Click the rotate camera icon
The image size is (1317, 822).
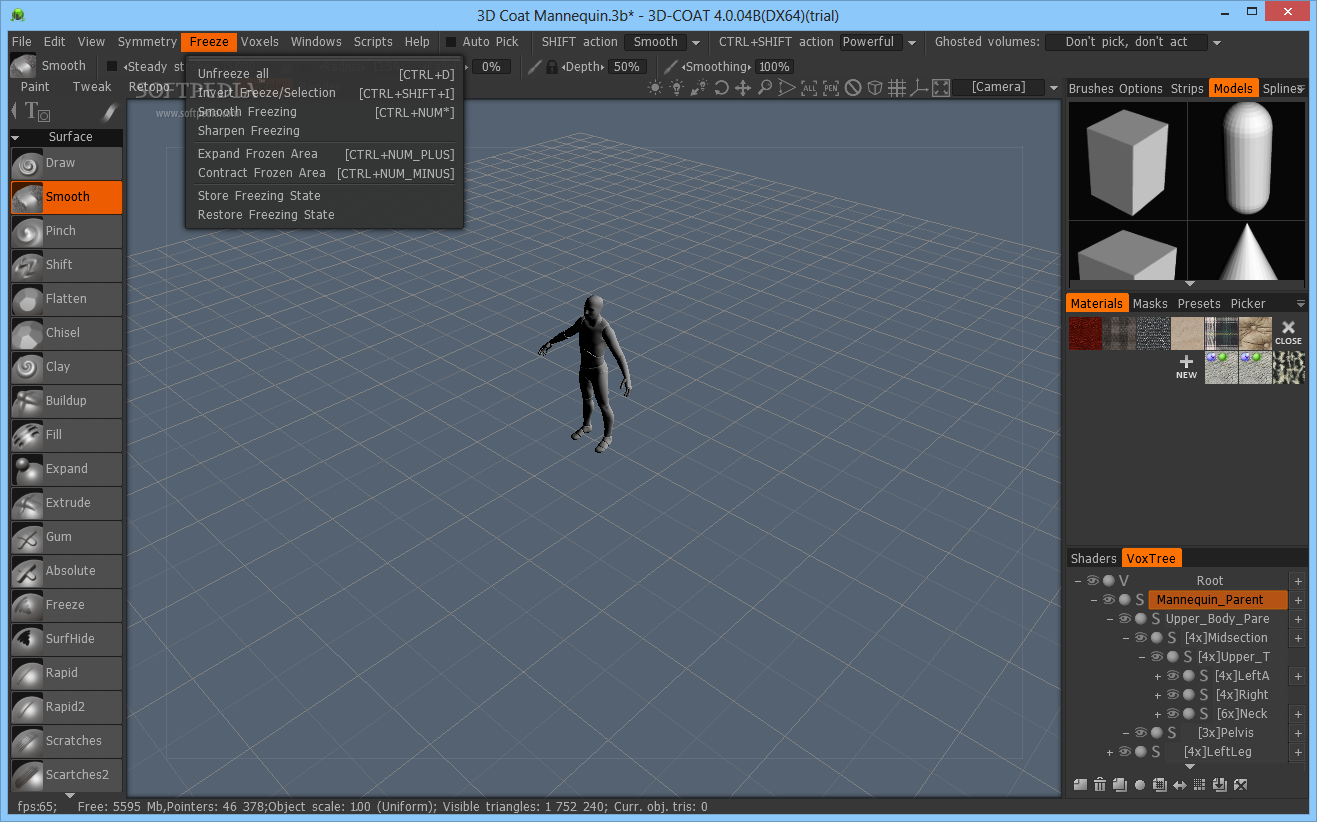pos(721,88)
